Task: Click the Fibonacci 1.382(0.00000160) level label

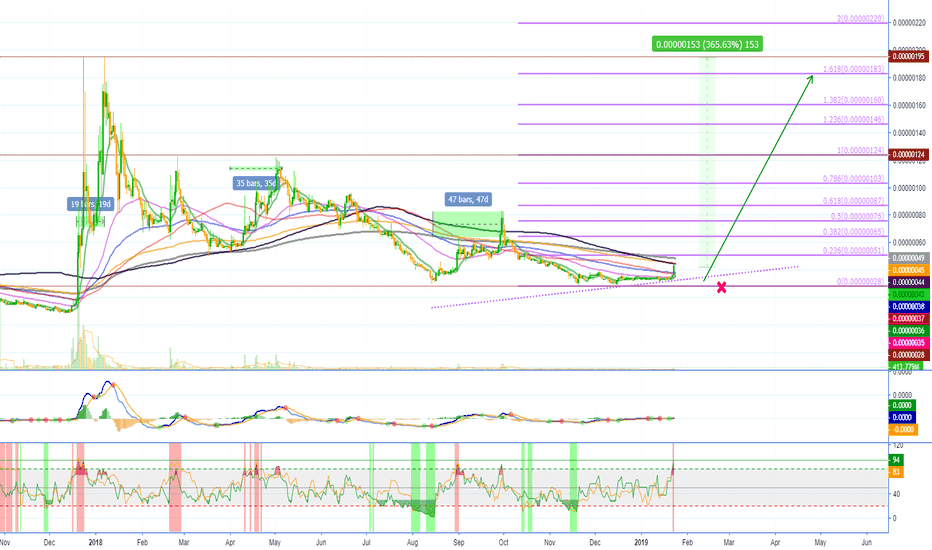Action: coord(854,100)
